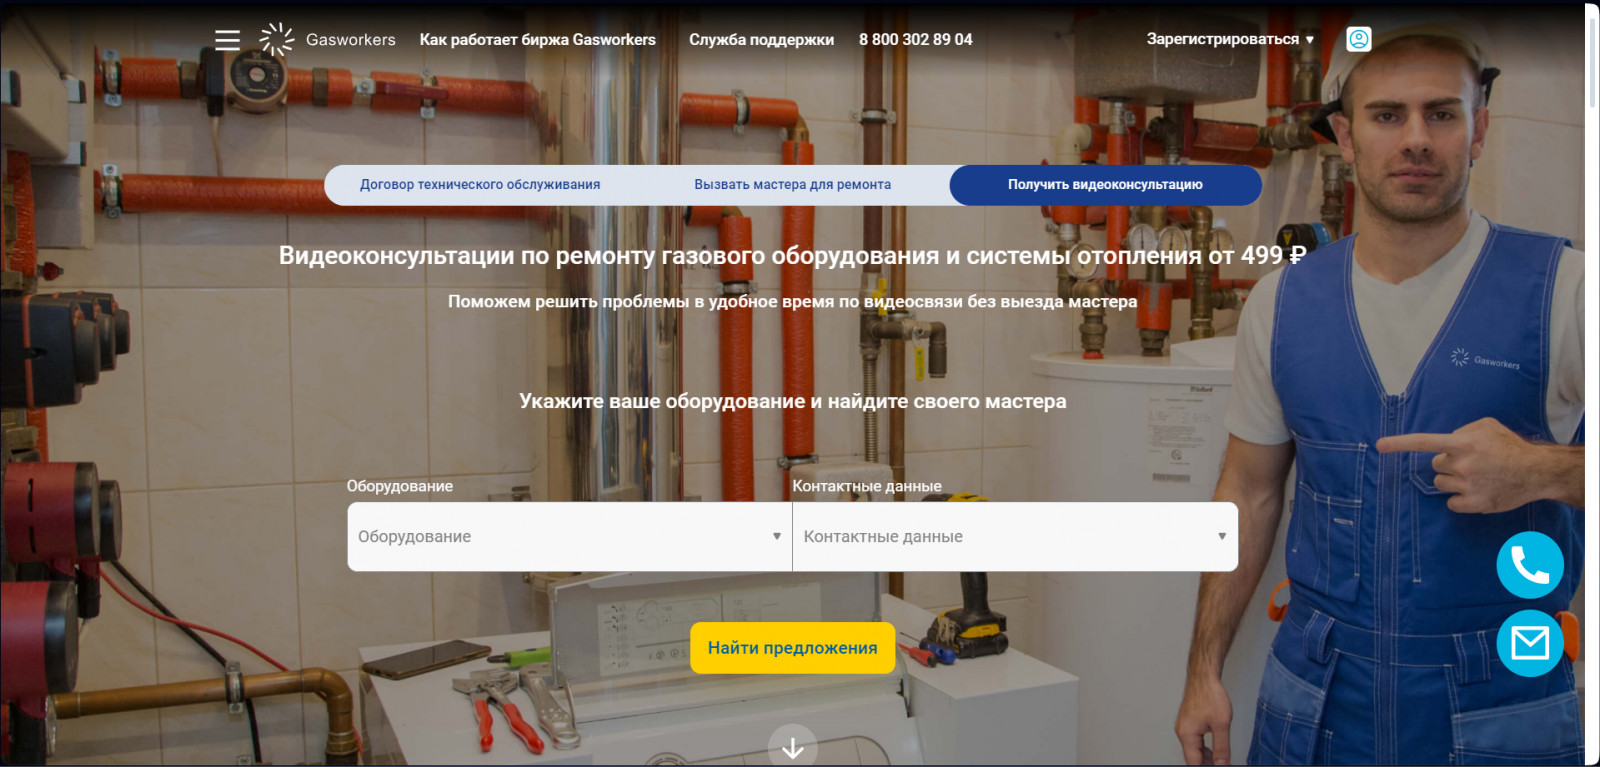Click the floating phone call button
Image resolution: width=1600 pixels, height=767 pixels.
(1530, 565)
